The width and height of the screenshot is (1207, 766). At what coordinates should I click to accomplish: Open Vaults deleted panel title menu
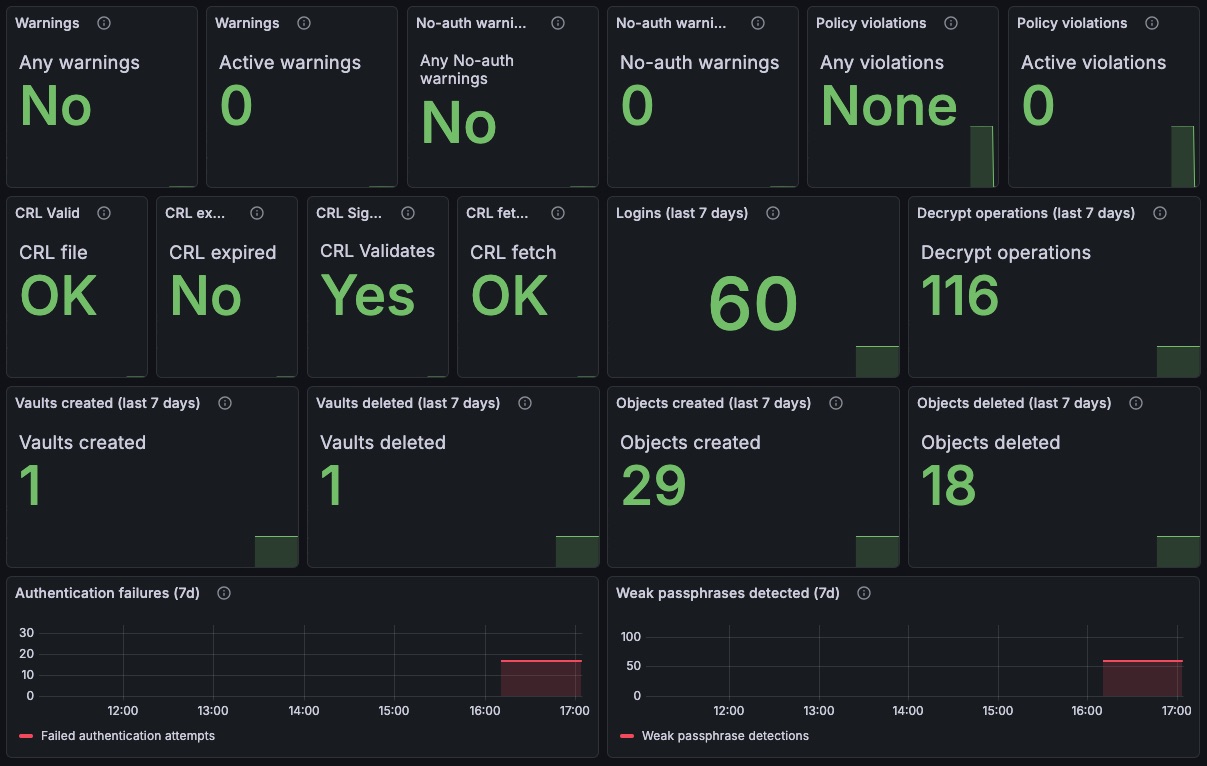tap(408, 403)
